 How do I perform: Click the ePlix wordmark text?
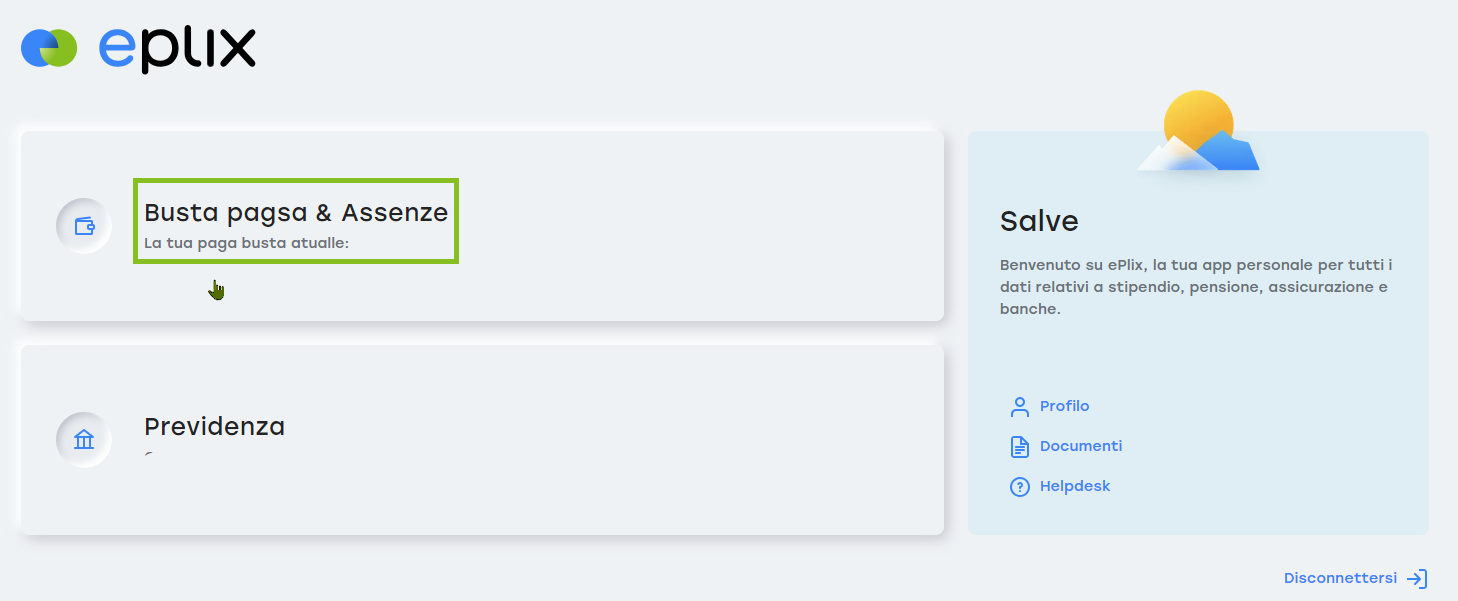(x=177, y=49)
